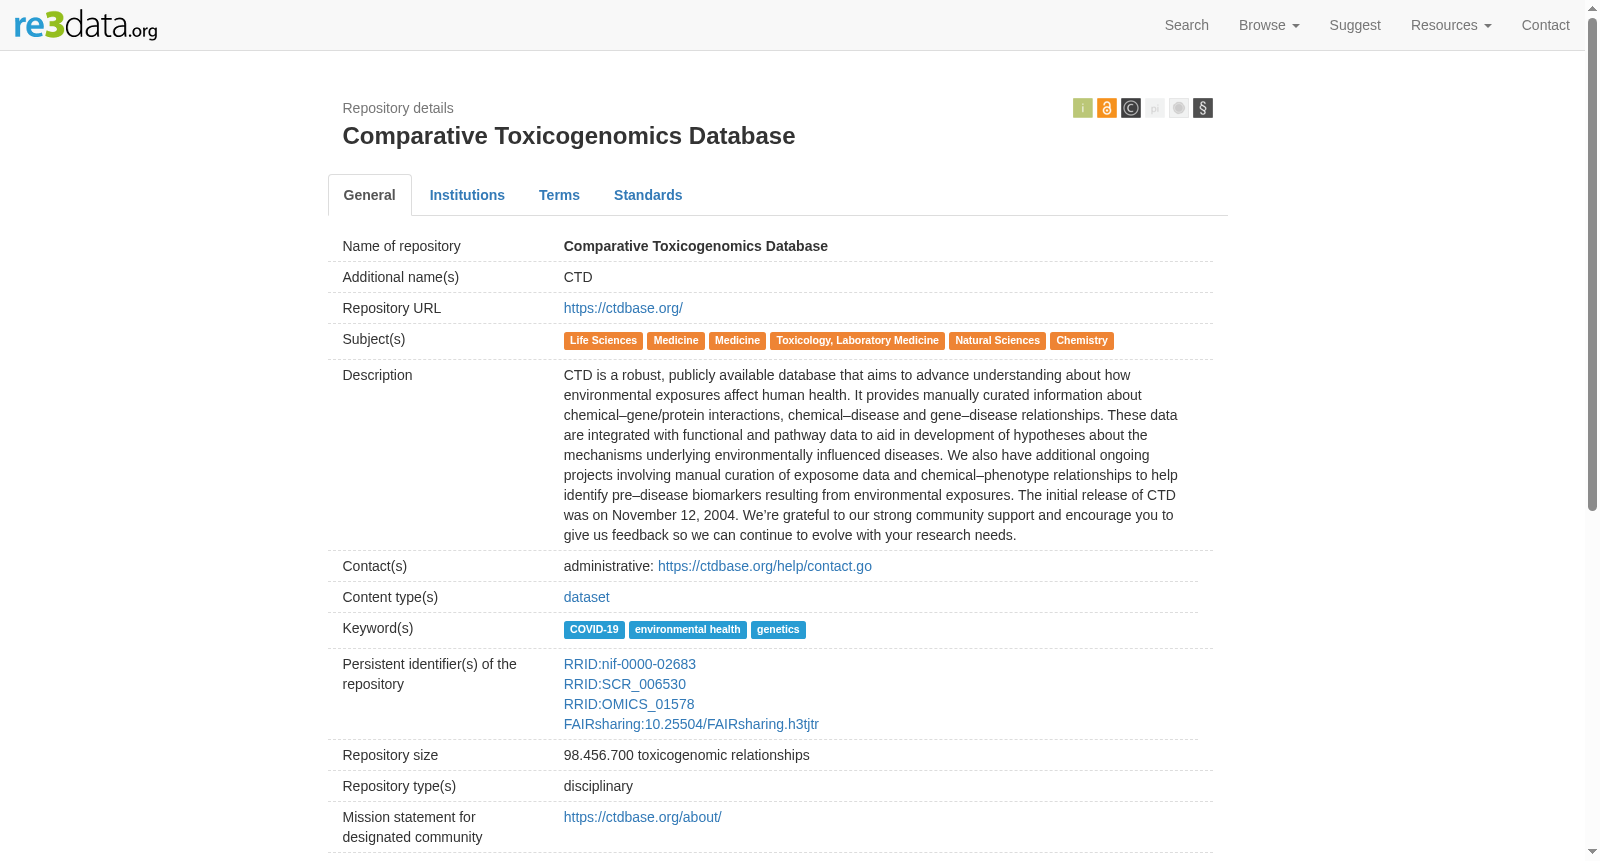Viewport: 1600px width, 861px height.
Task: Click the Life Sciences subject tag
Action: (603, 341)
